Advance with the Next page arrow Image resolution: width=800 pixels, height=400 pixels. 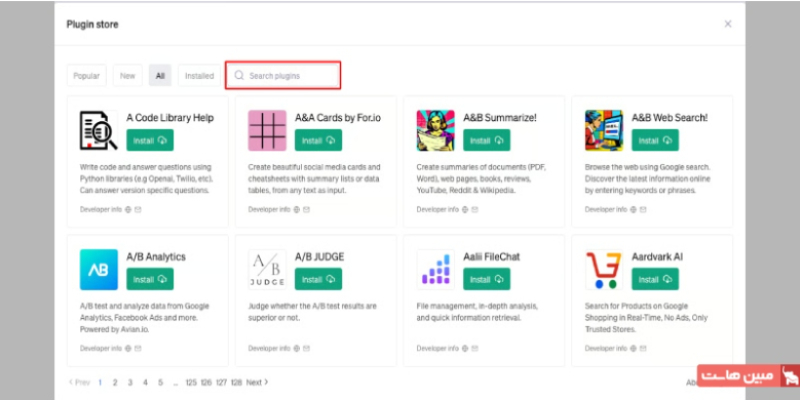(257, 382)
